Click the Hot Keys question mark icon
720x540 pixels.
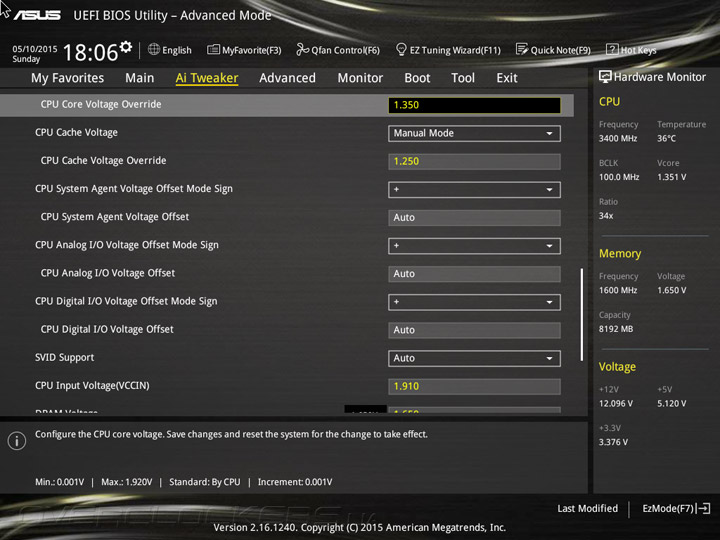click(612, 49)
